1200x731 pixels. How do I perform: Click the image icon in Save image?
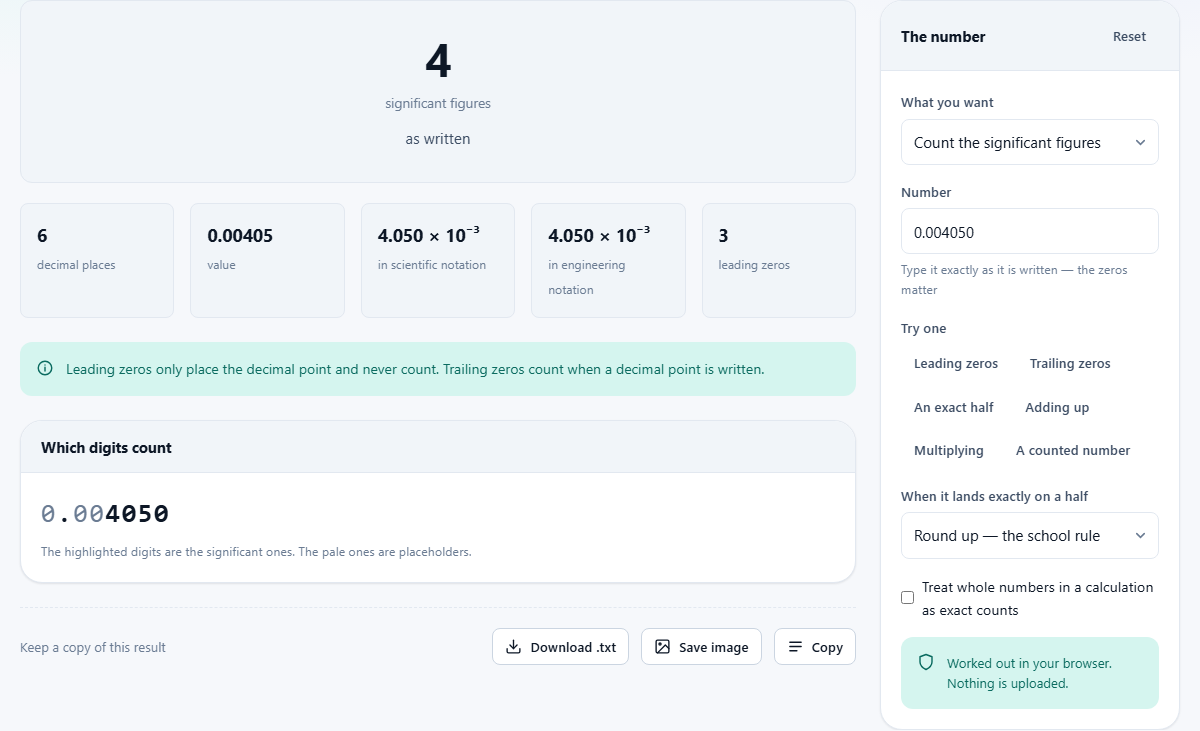point(662,647)
